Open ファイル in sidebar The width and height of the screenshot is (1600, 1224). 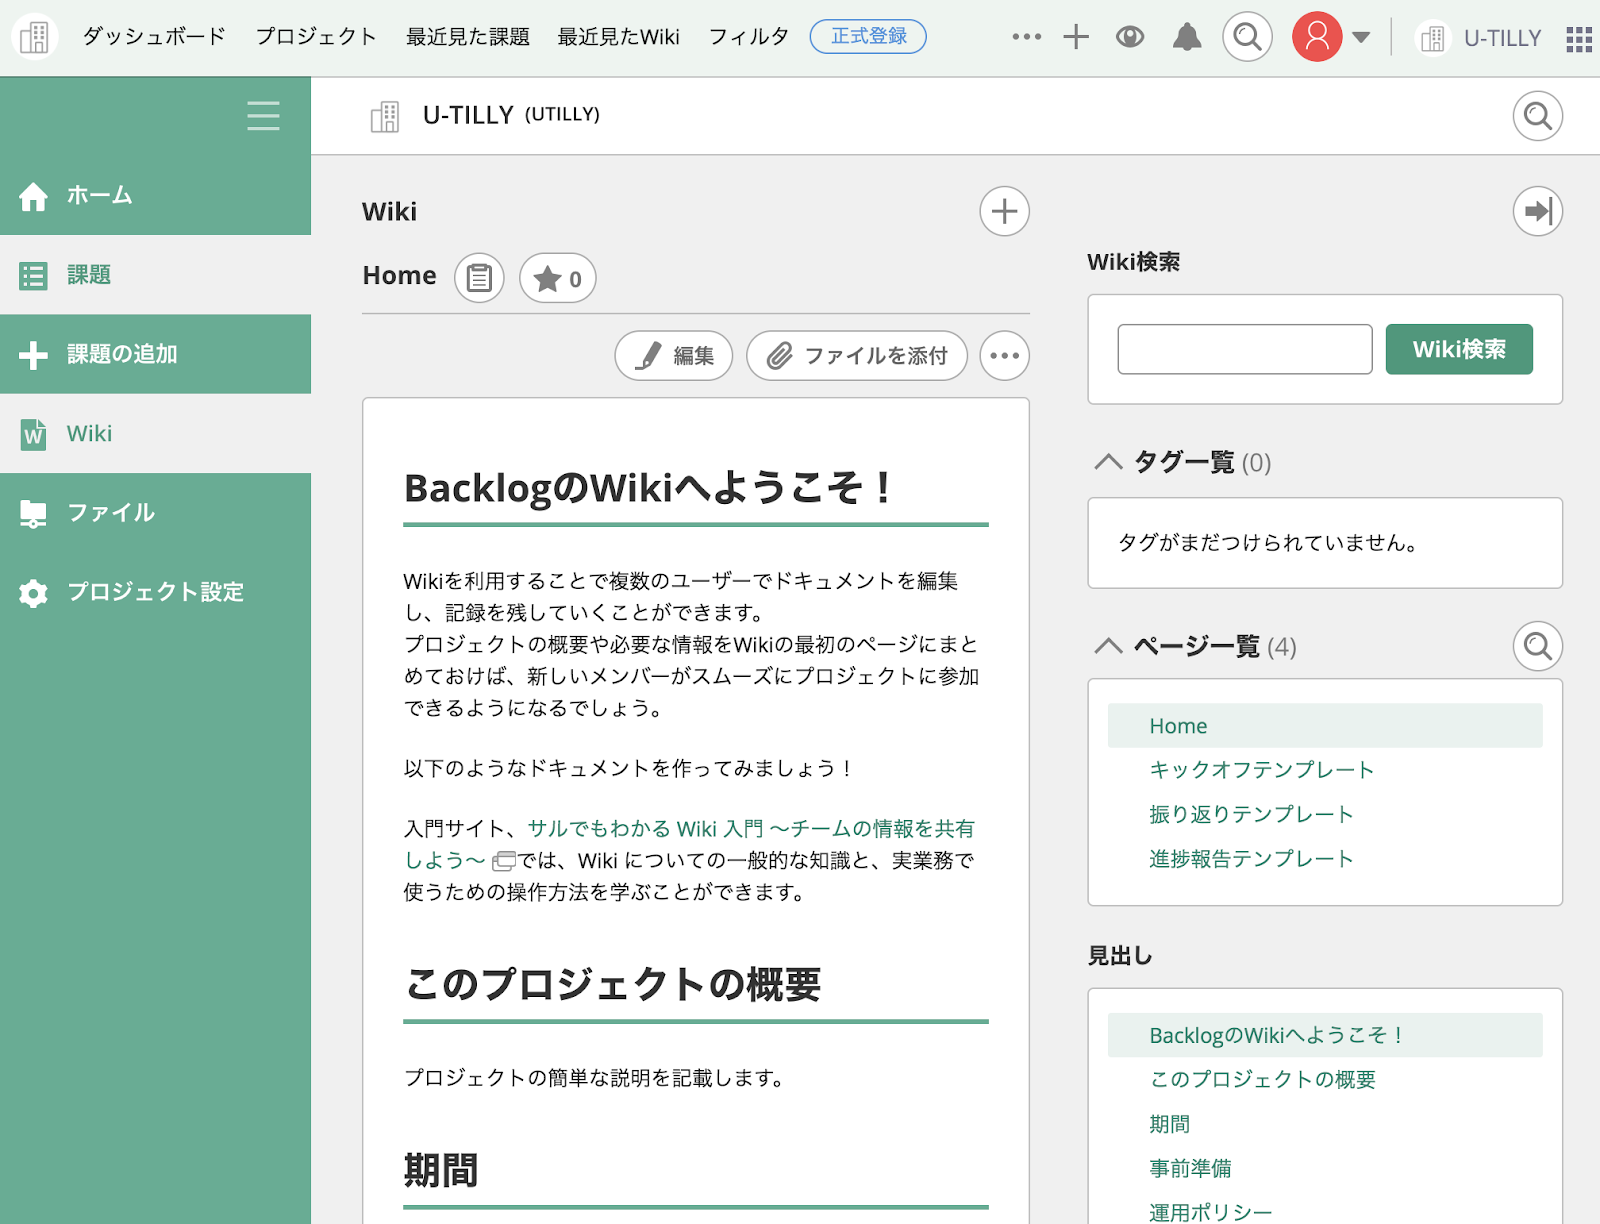(x=155, y=512)
